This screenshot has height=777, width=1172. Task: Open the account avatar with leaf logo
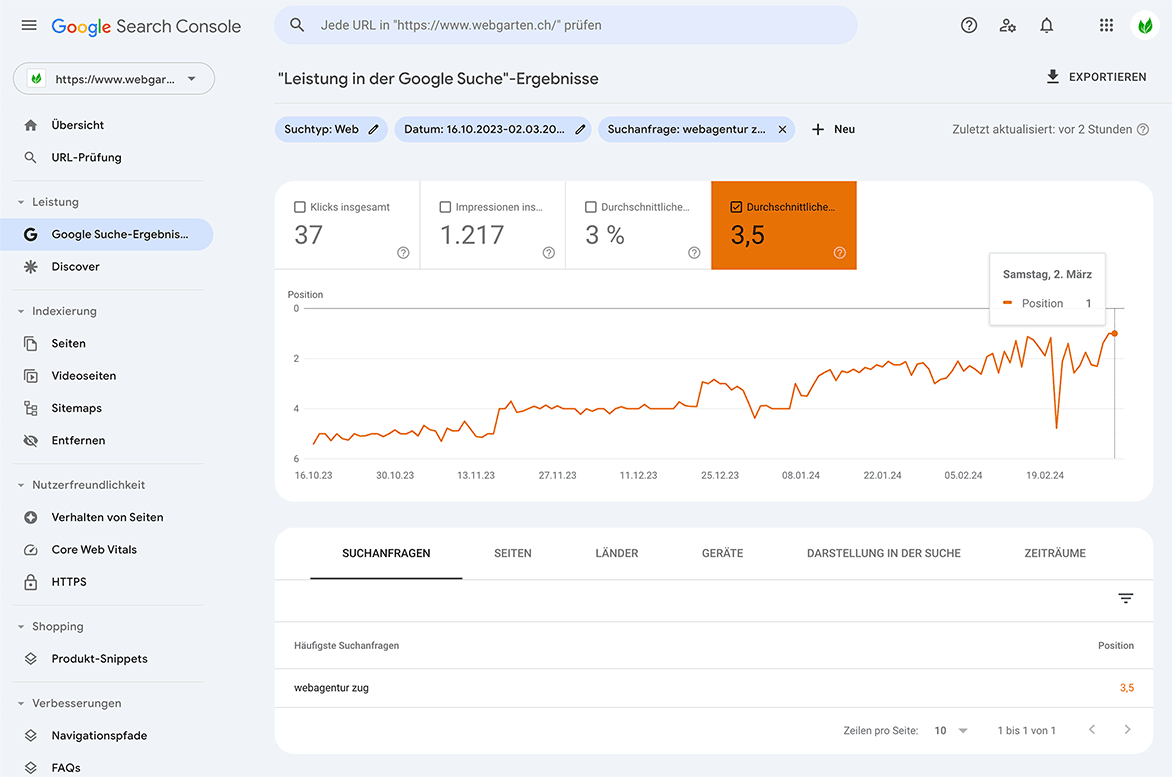[1144, 25]
